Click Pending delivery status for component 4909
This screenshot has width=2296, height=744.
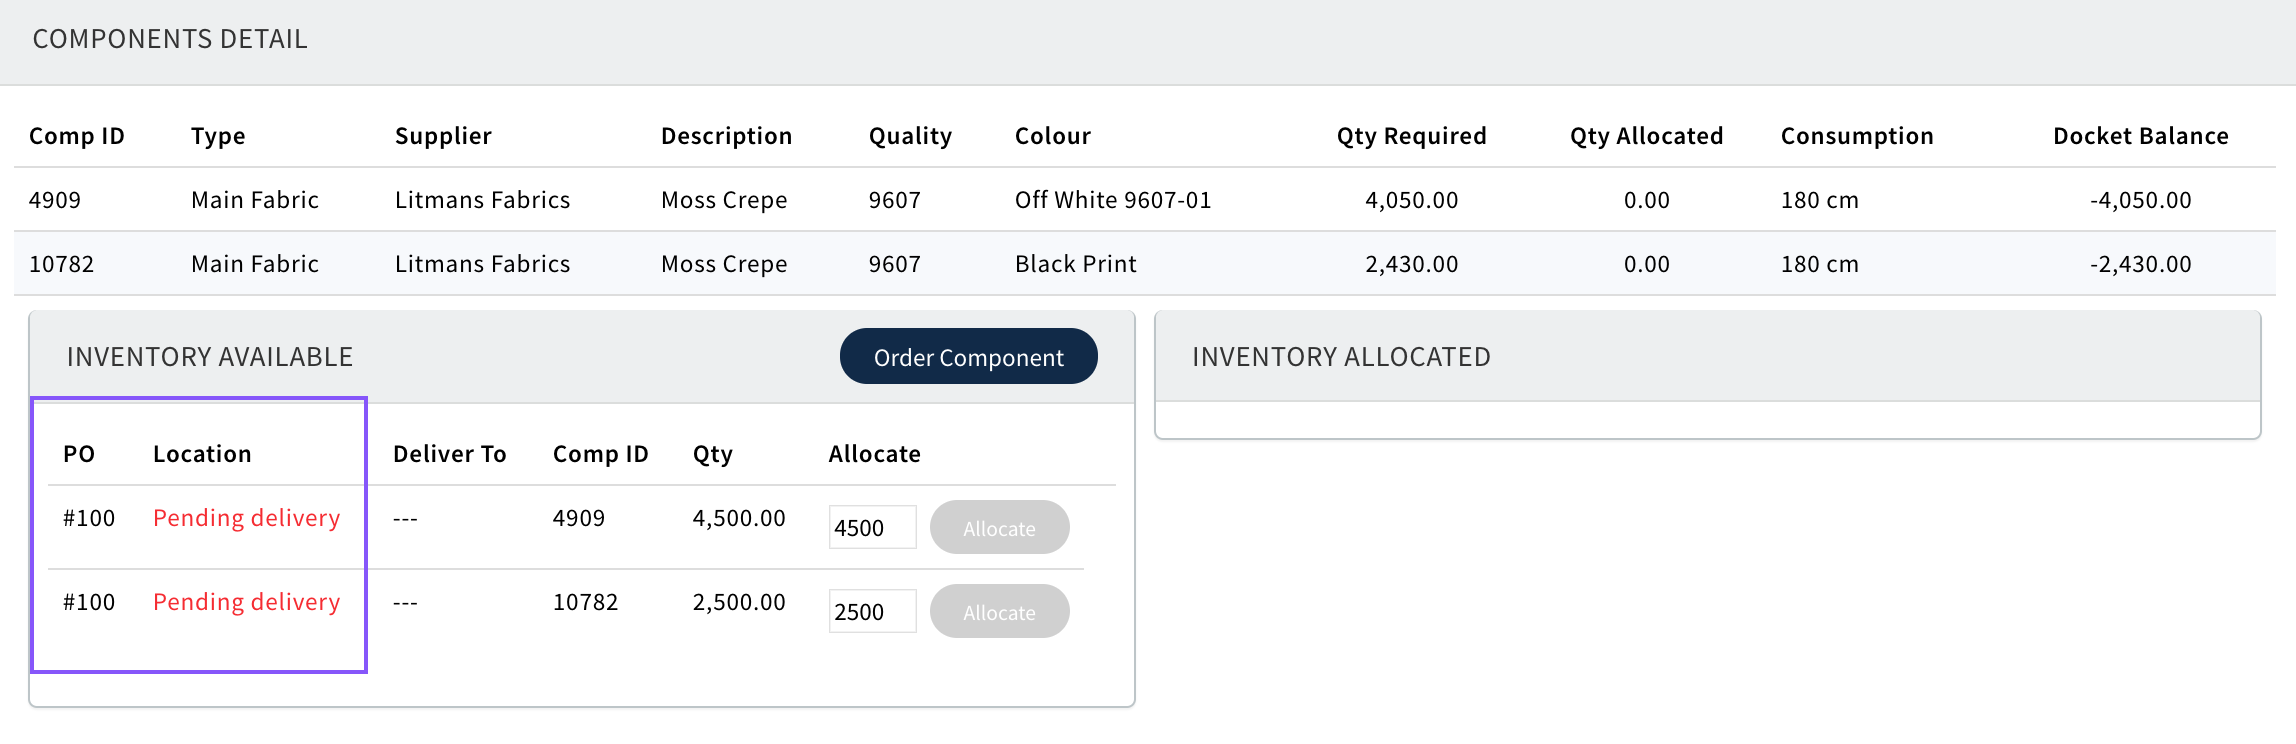click(246, 518)
